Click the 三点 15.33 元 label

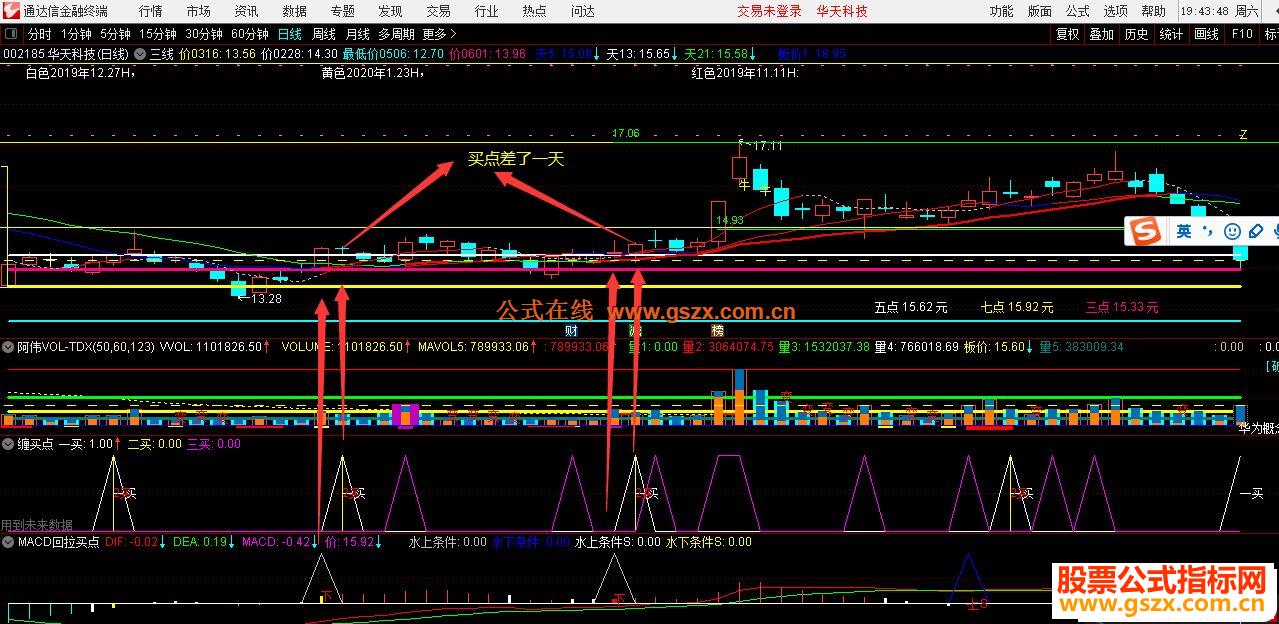coord(1122,308)
